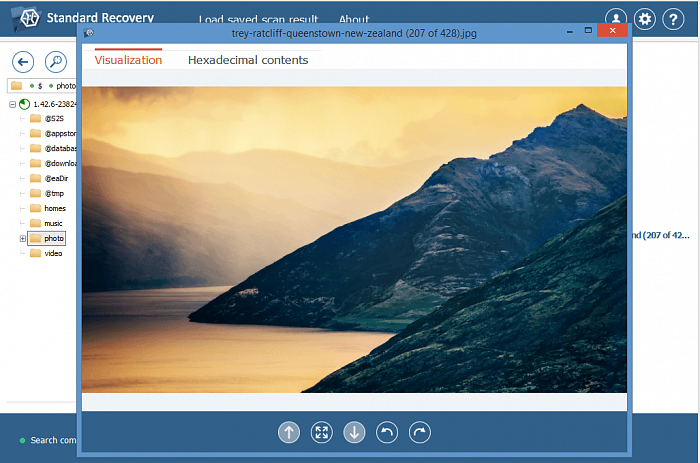Collapse the 1.42.6-23824 root node
The width and height of the screenshot is (700, 463).
coord(12,104)
